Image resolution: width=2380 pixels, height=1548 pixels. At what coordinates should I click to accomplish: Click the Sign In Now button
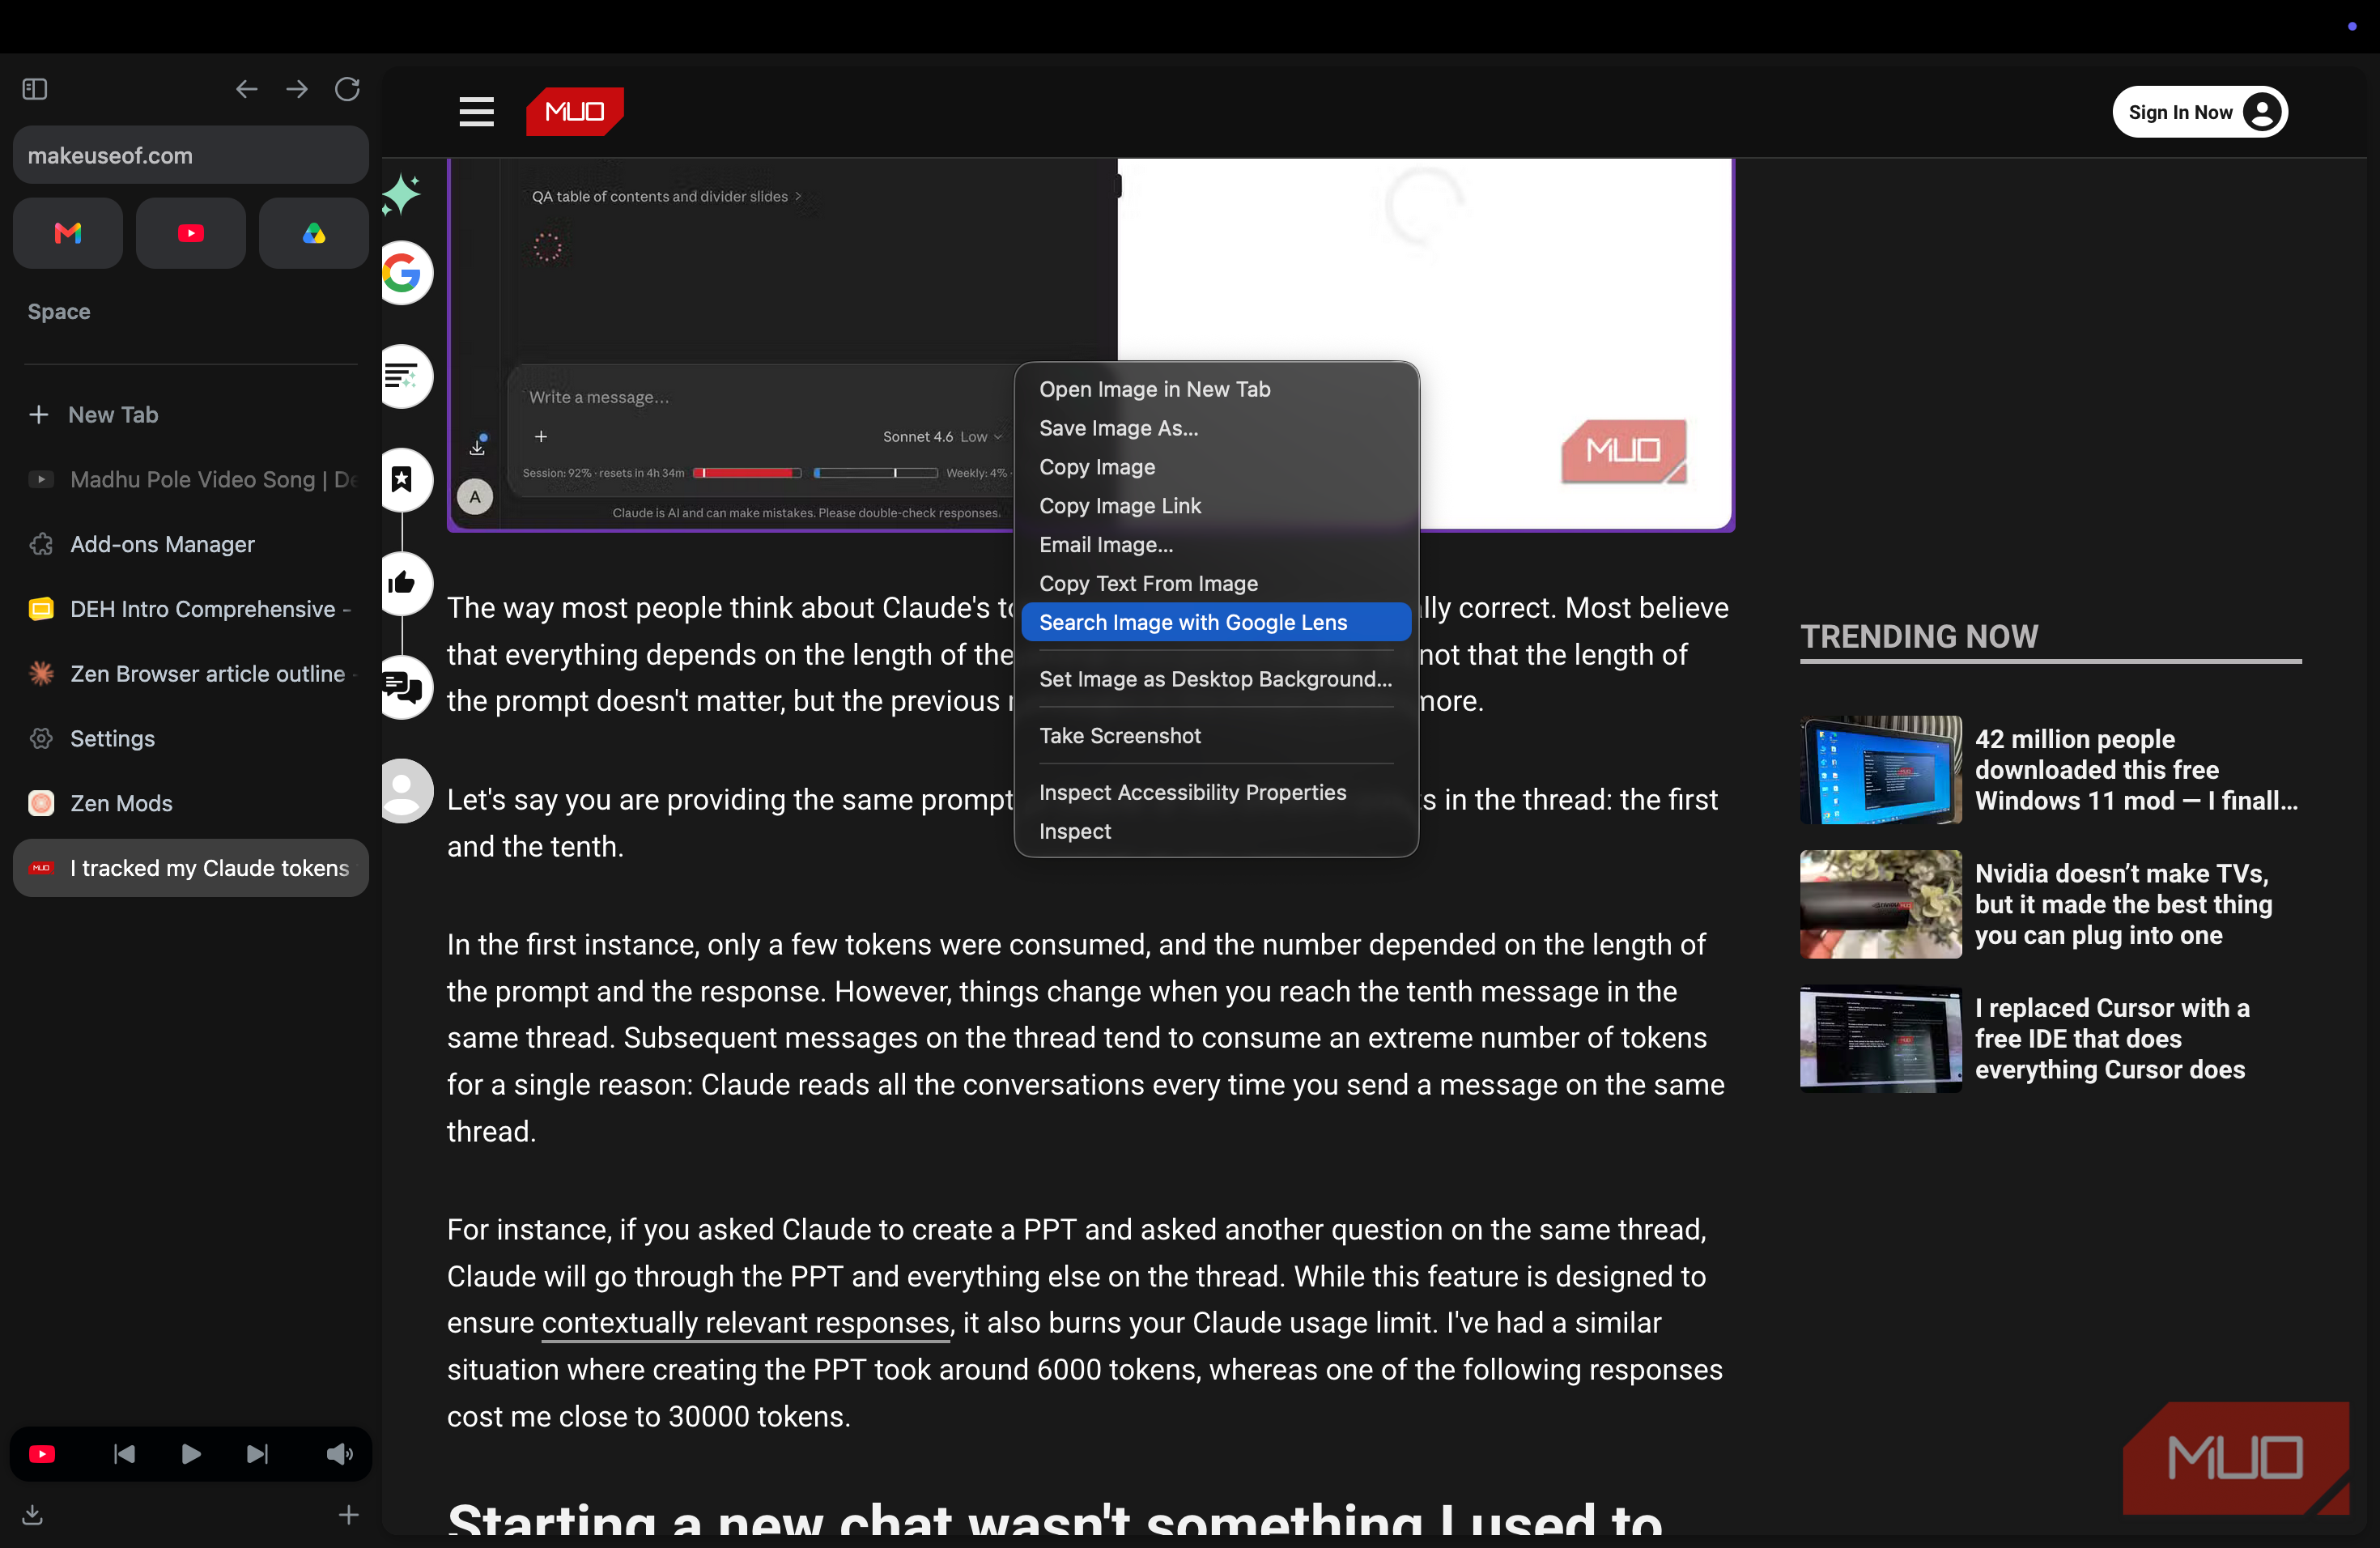click(x=2200, y=112)
